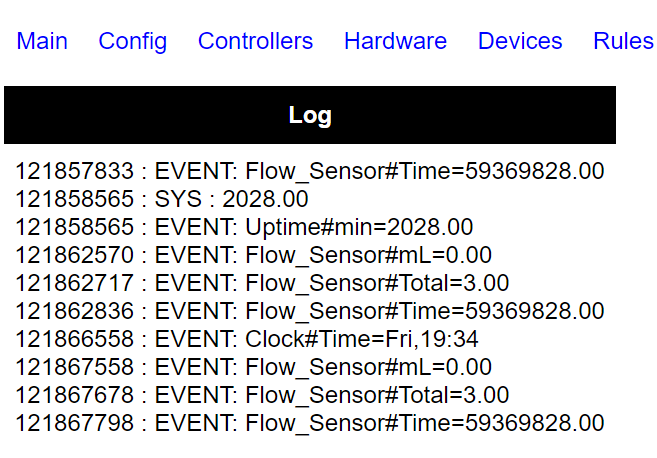Select the log line stamped 121857833
This screenshot has height=458, width=657.
[310, 171]
